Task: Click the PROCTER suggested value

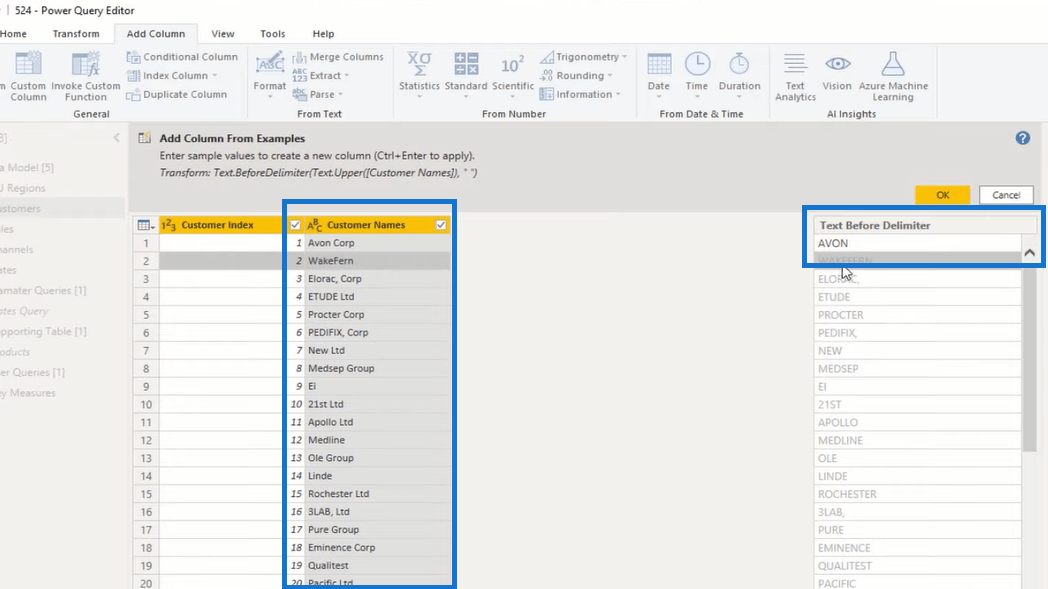Action: click(x=918, y=315)
